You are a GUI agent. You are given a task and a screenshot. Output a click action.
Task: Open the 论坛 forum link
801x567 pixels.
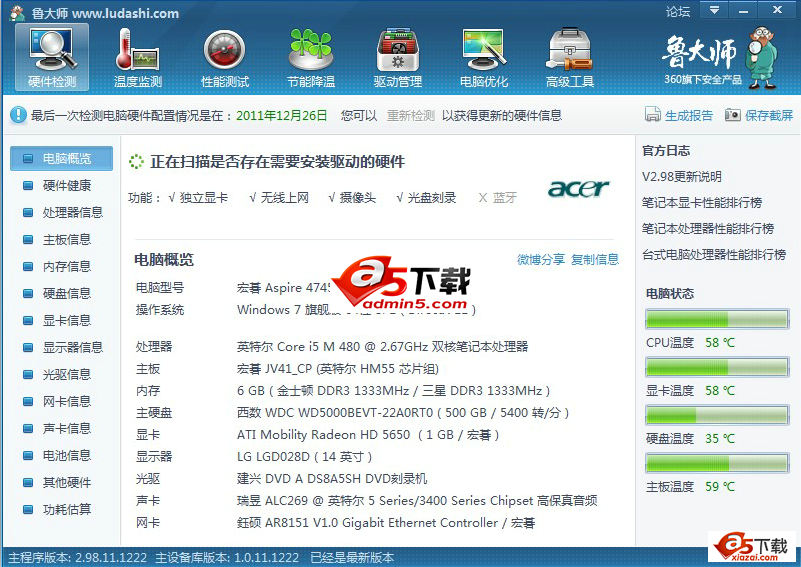tap(677, 11)
